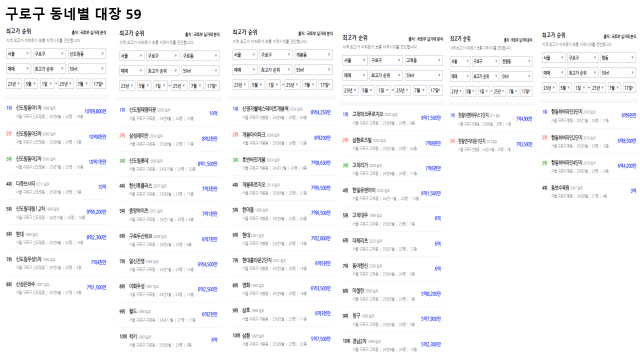Click the 9억1,500만 price in the 고척동 panel
Screen dimensions: 640x360
tap(431, 118)
